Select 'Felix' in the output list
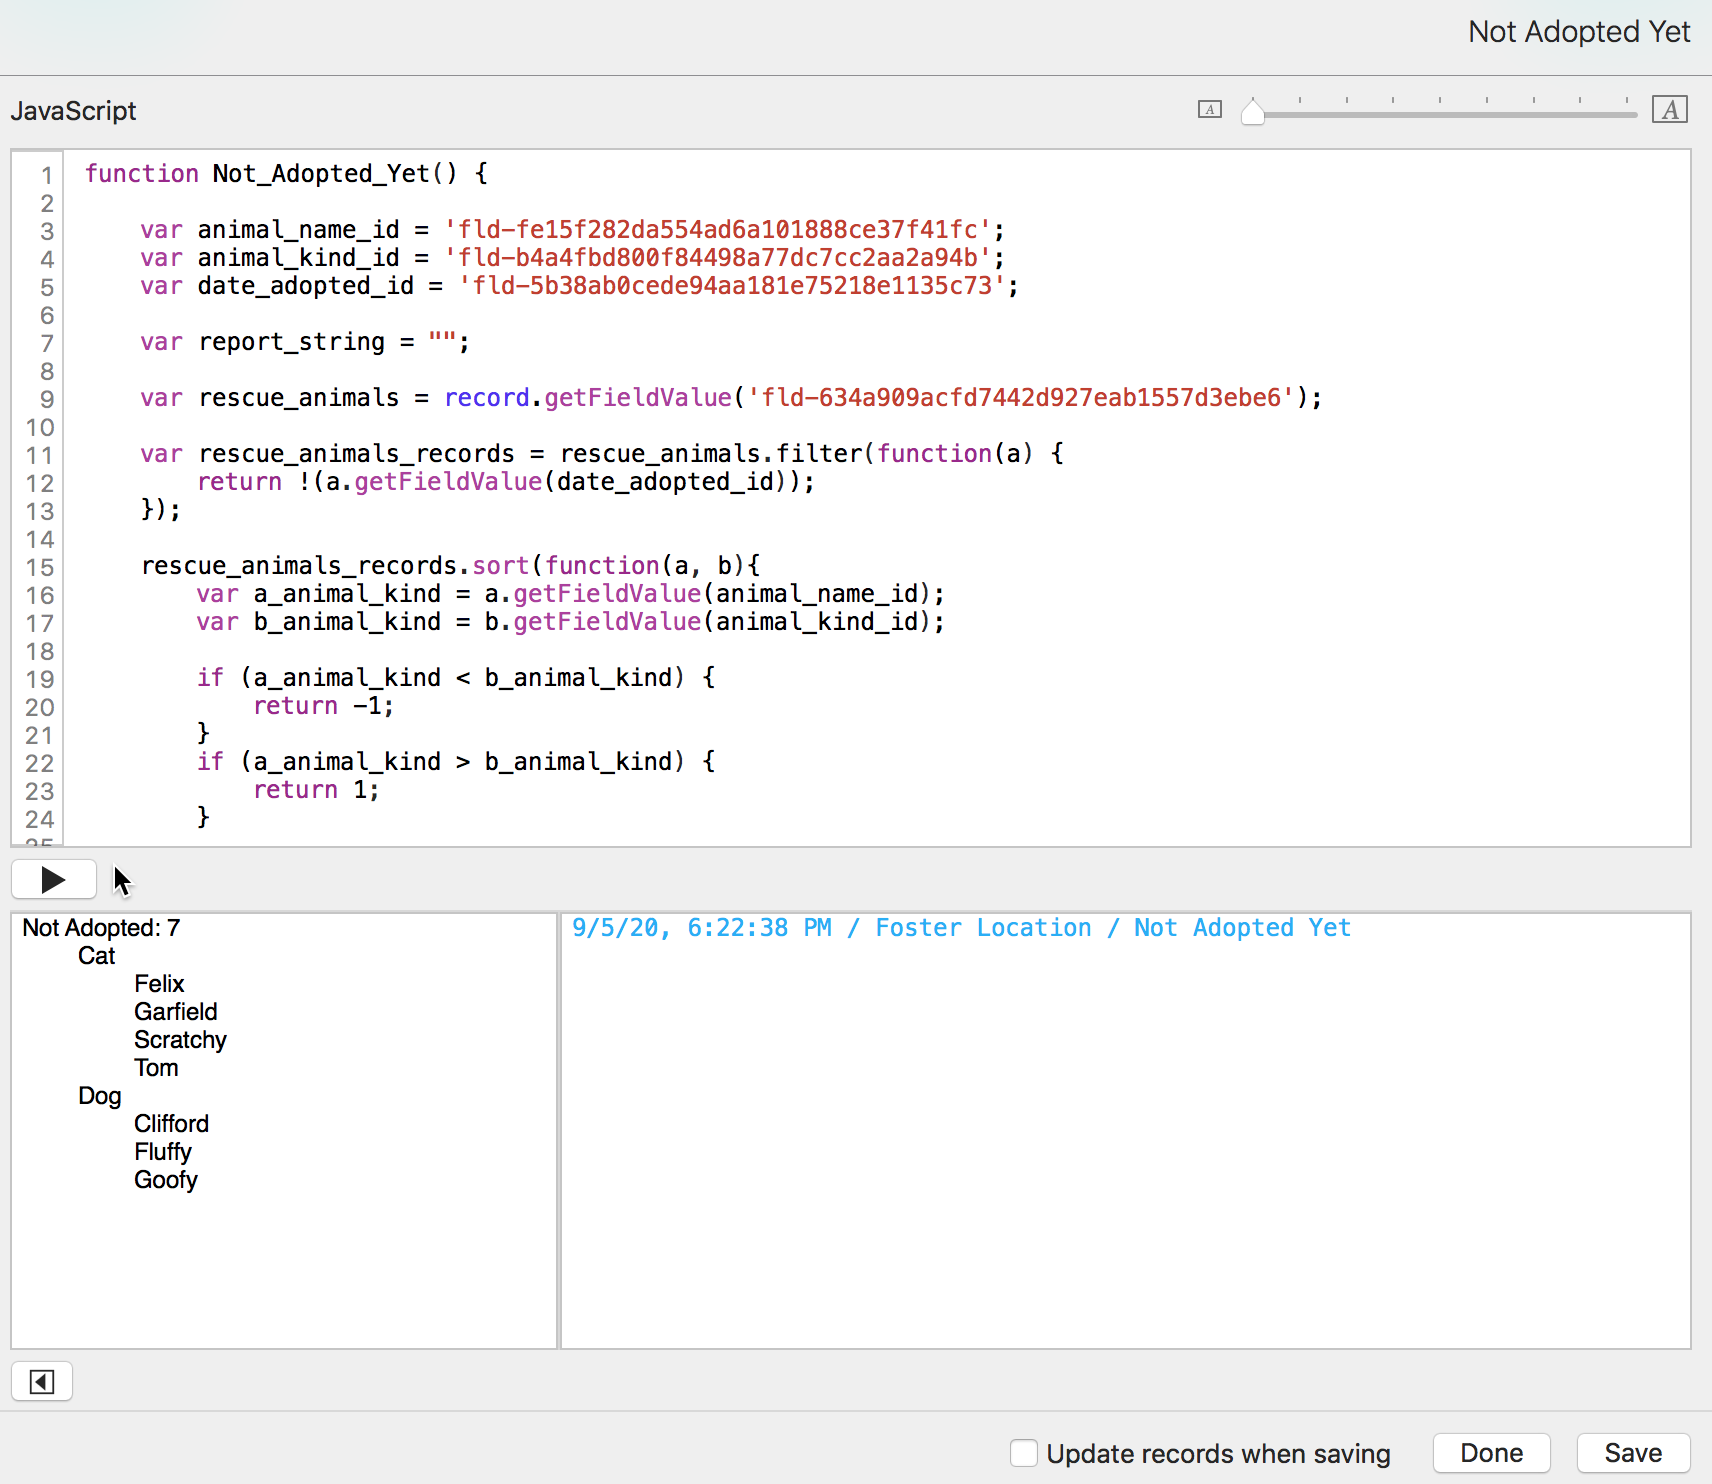 pos(159,984)
